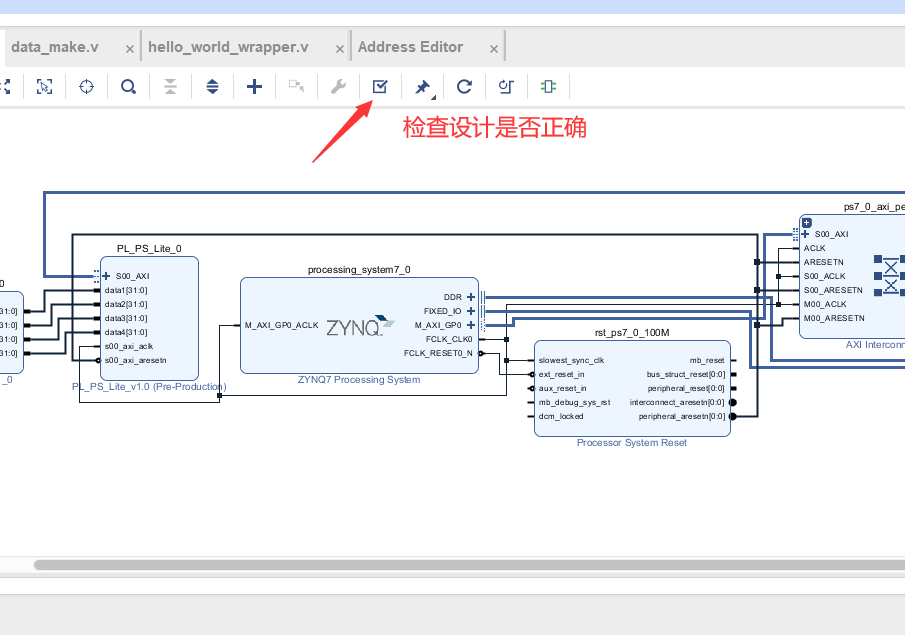Click the Pin toolbar icon

click(x=423, y=87)
